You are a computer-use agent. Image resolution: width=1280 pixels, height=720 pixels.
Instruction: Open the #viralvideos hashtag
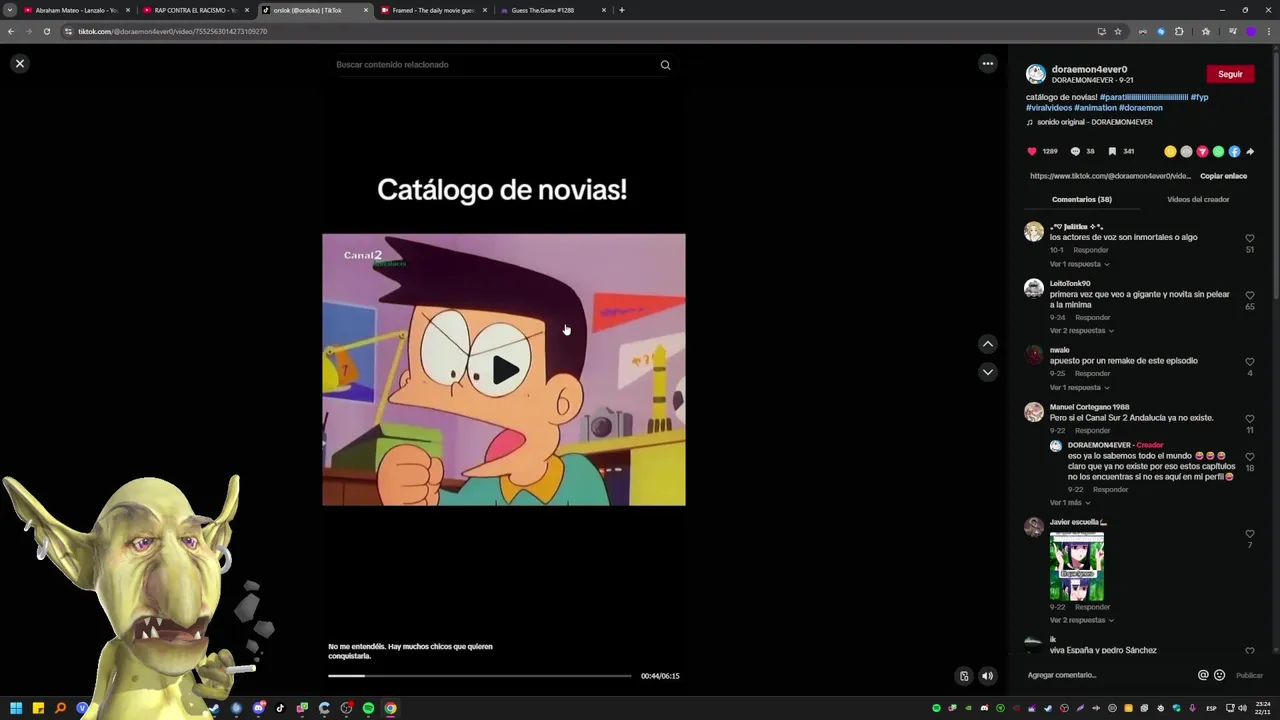1049,107
